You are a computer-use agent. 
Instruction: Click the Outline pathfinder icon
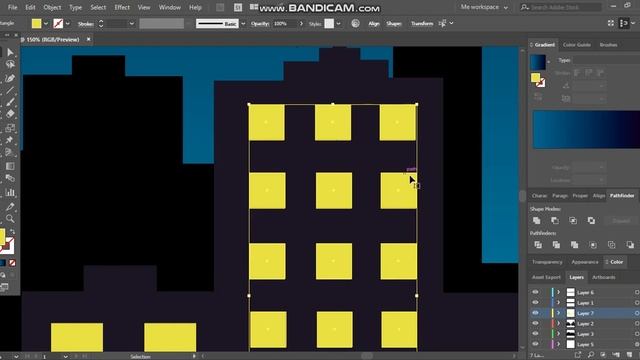pyautogui.click(x=611, y=245)
